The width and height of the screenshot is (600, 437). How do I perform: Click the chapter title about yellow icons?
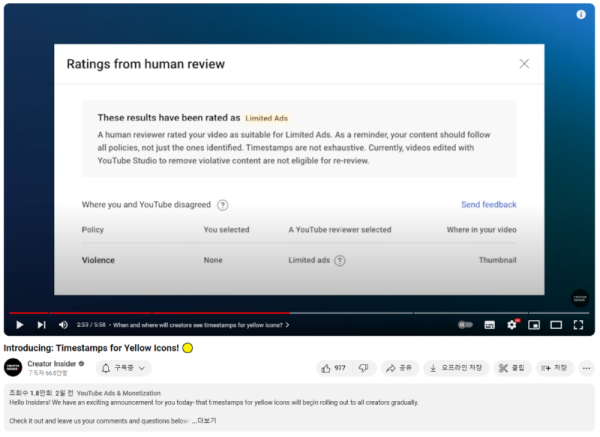tap(201, 325)
